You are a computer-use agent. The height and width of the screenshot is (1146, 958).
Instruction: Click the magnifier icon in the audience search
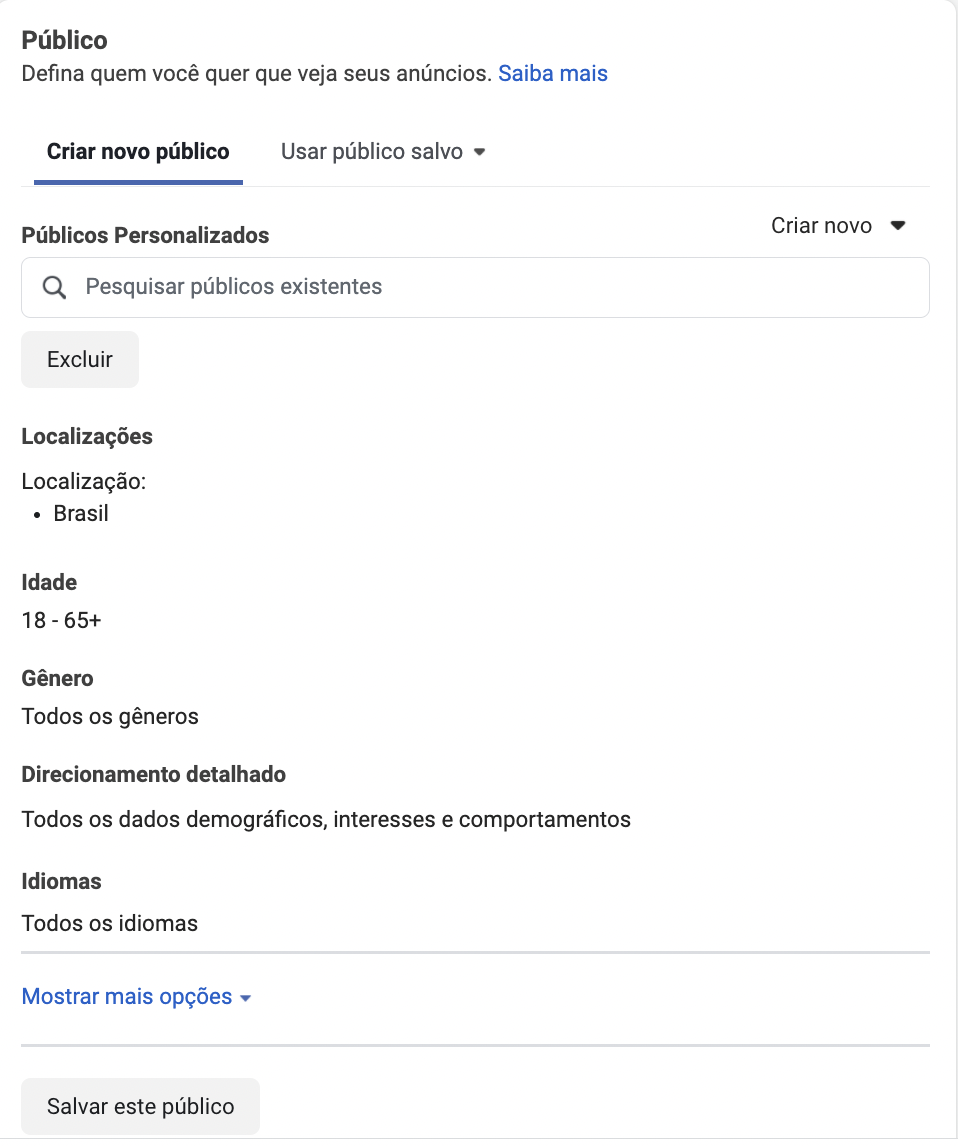point(54,287)
